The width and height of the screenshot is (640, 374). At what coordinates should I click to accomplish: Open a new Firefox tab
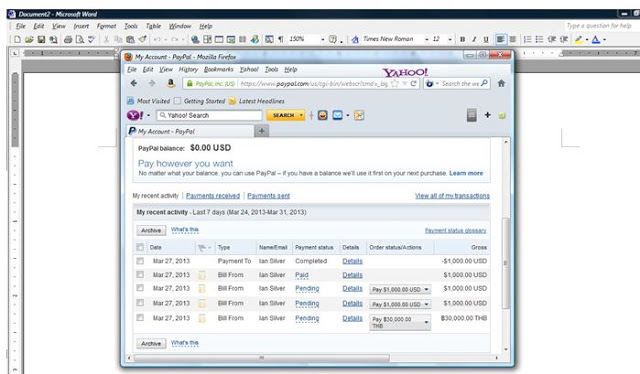[x=262, y=131]
